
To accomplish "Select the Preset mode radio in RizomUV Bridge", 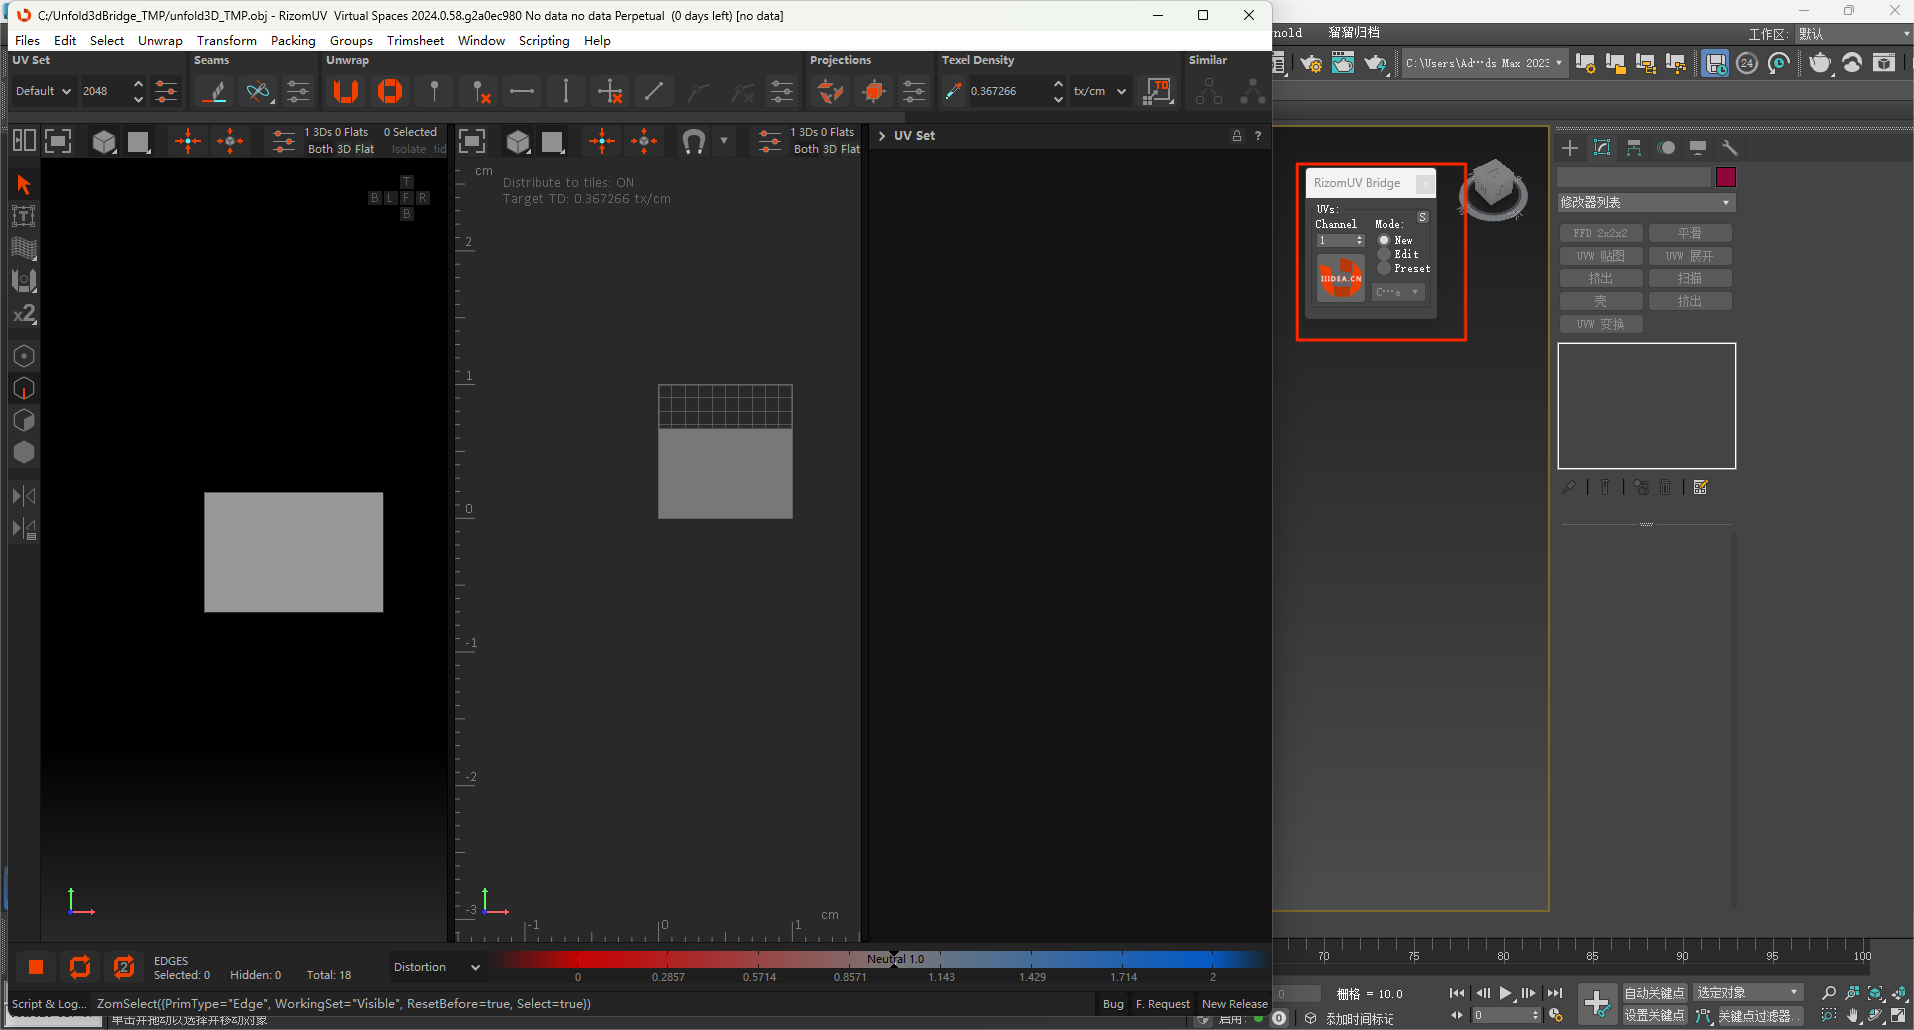I will pyautogui.click(x=1384, y=268).
